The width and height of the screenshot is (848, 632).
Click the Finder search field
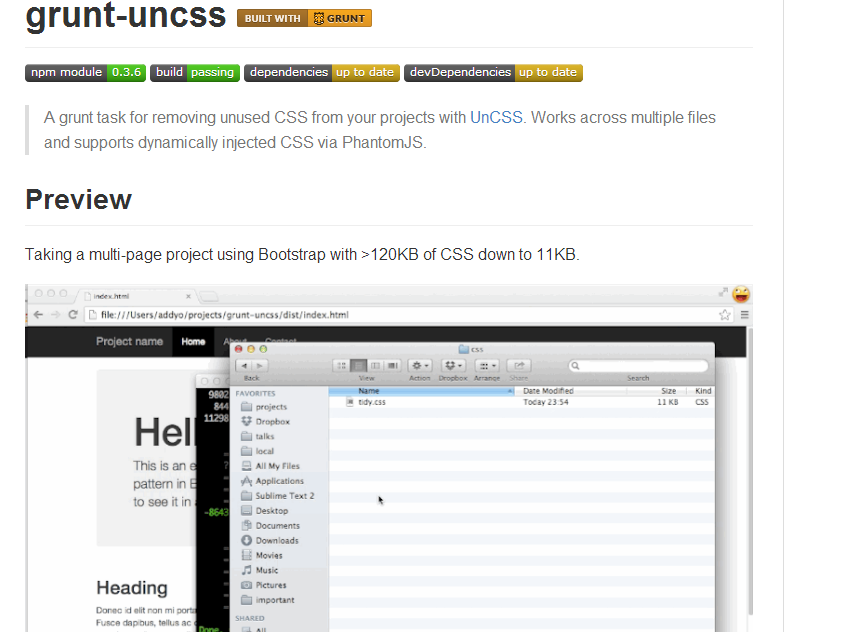point(638,366)
